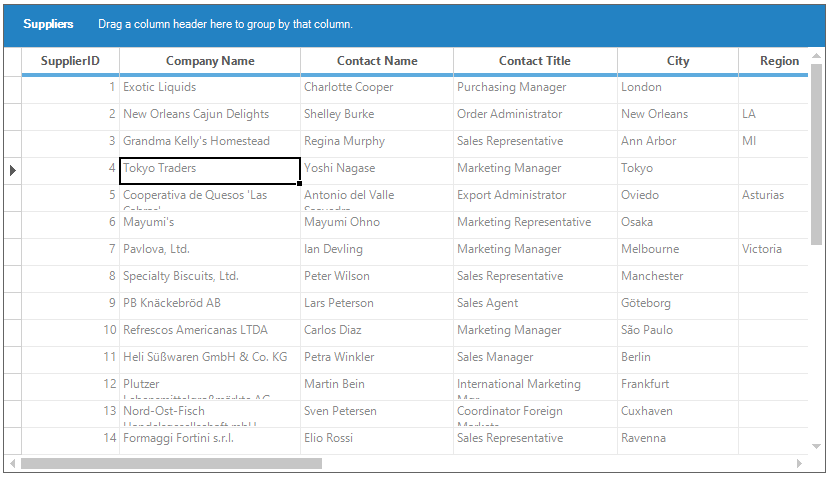Click the Ann Arbor city cell
829x477 pixels.
pyautogui.click(x=678, y=144)
